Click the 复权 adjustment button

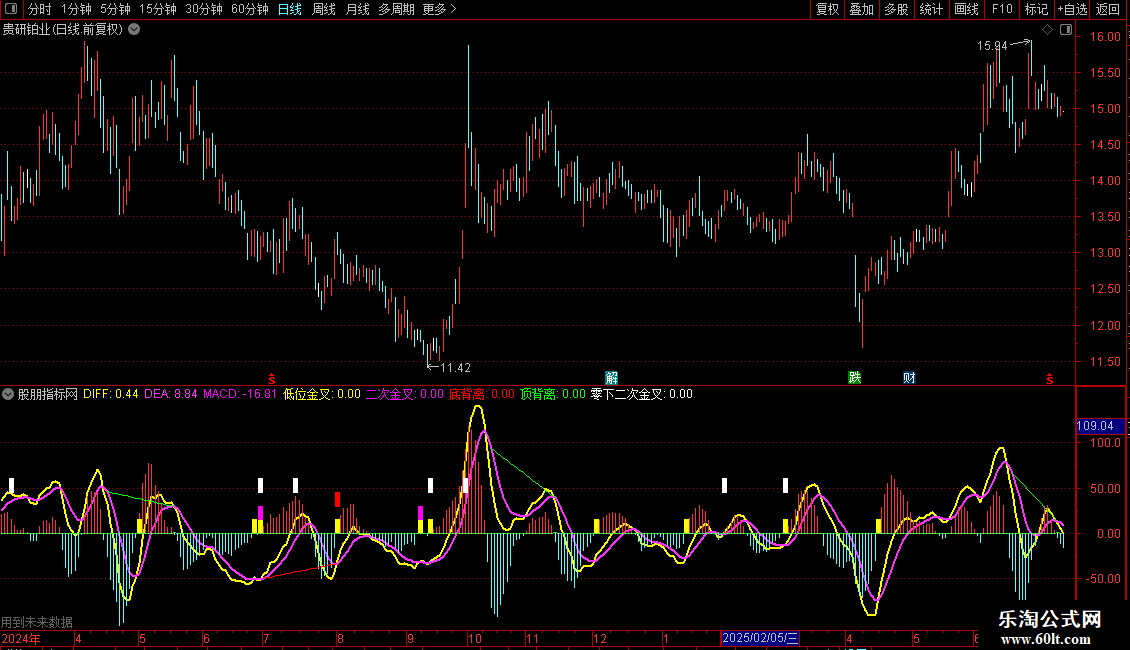point(827,9)
